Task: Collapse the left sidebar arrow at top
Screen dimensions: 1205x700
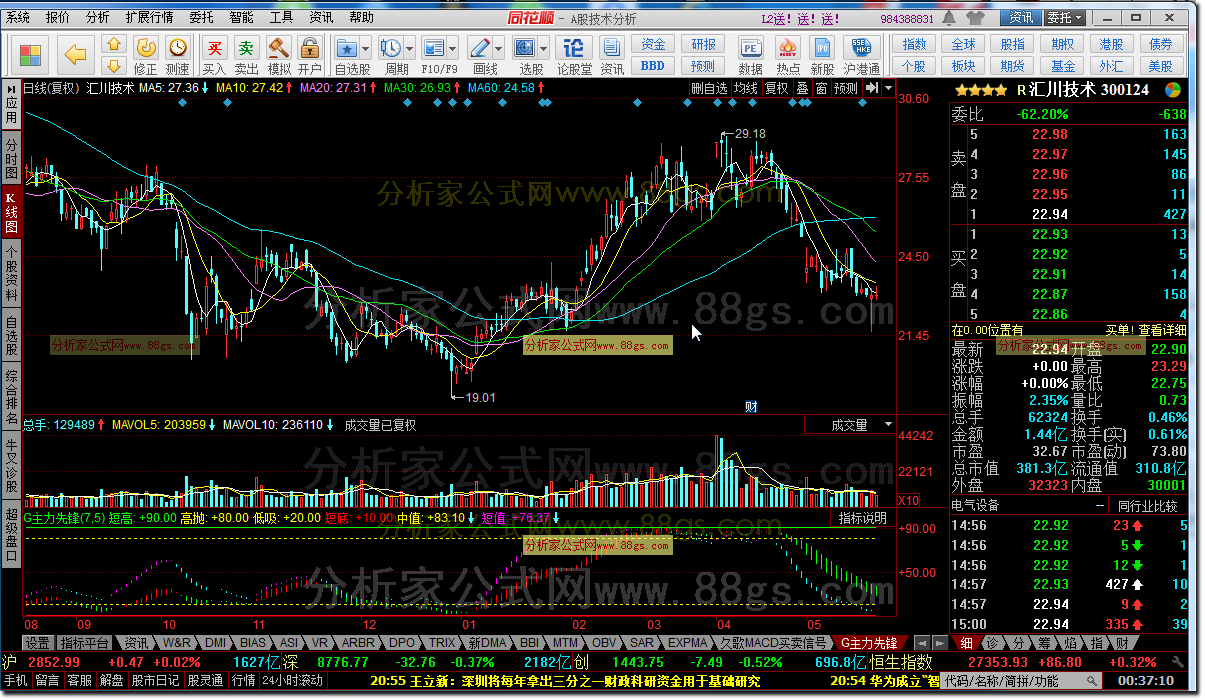Action: 10,88
